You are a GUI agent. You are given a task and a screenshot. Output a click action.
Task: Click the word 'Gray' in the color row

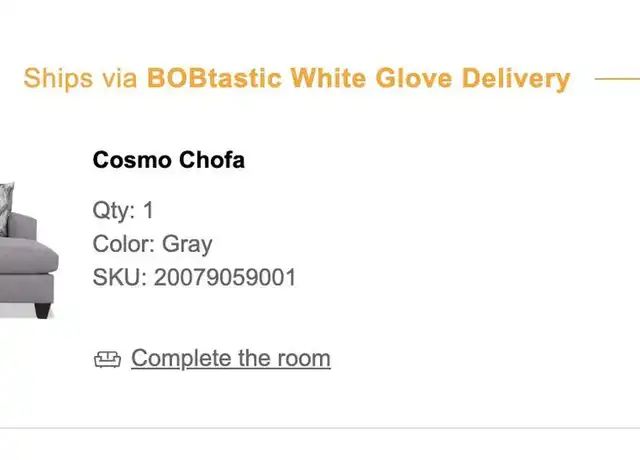coord(187,245)
